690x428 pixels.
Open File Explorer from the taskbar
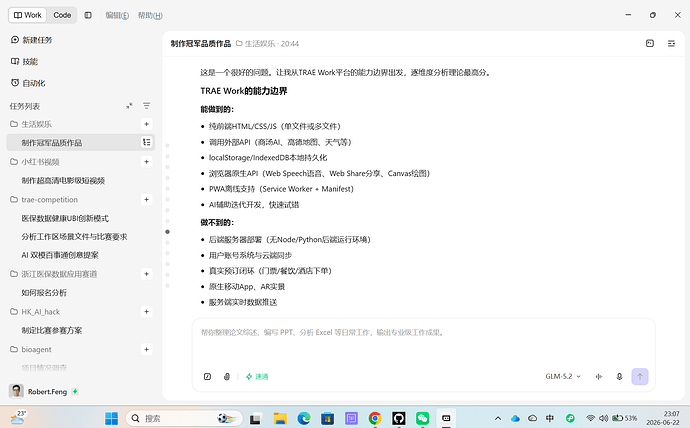280,418
